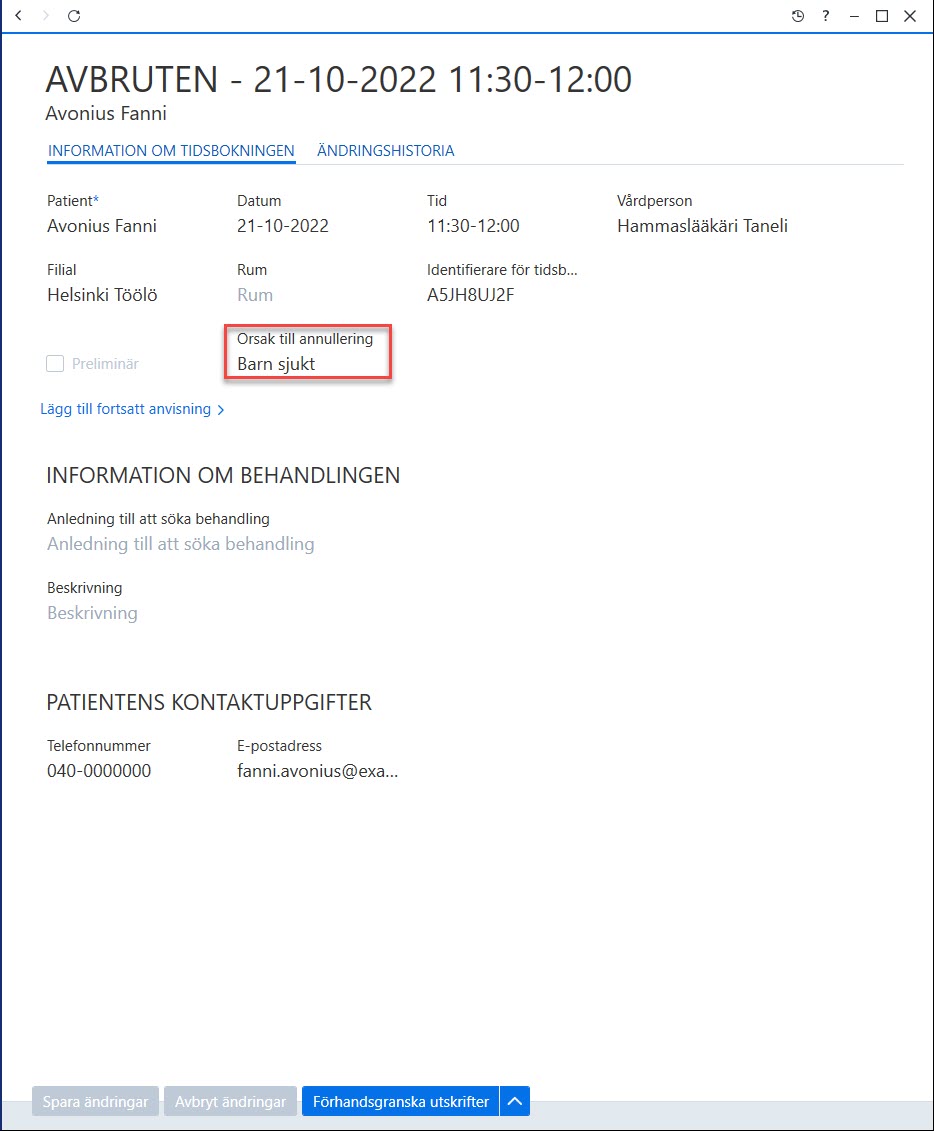Click the forward navigation arrow icon
934x1131 pixels.
[45, 15]
